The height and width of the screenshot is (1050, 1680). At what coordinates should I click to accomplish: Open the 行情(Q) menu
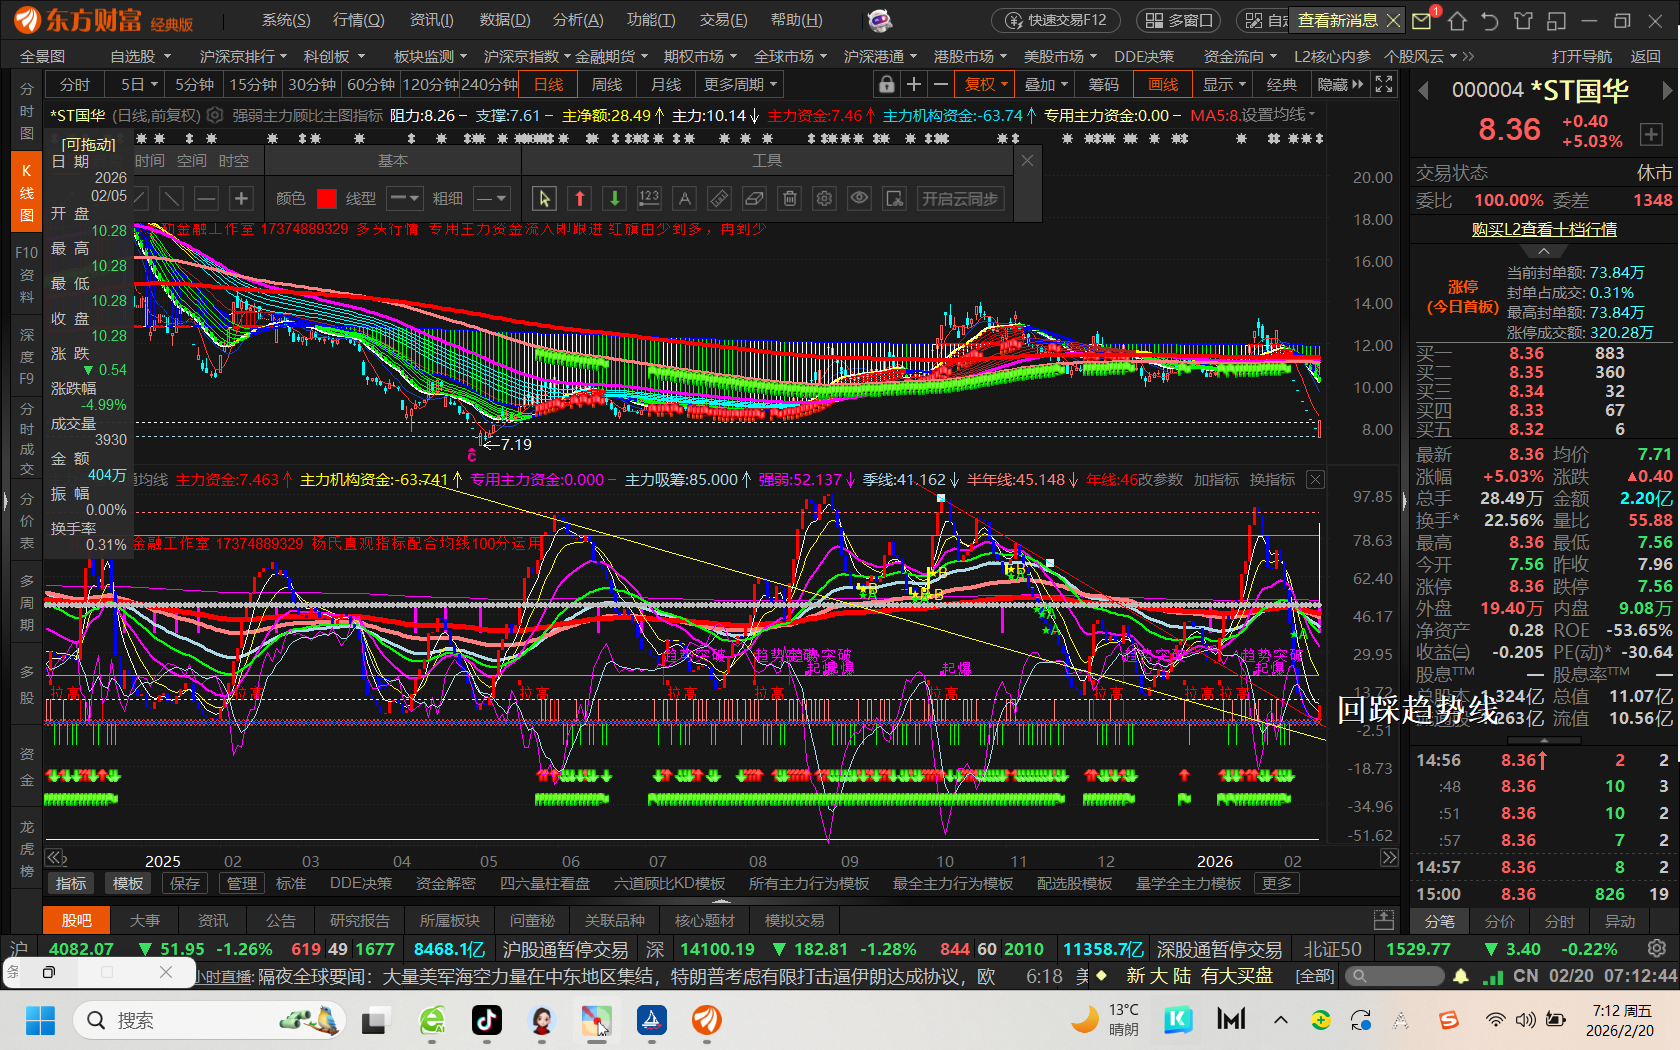(358, 20)
